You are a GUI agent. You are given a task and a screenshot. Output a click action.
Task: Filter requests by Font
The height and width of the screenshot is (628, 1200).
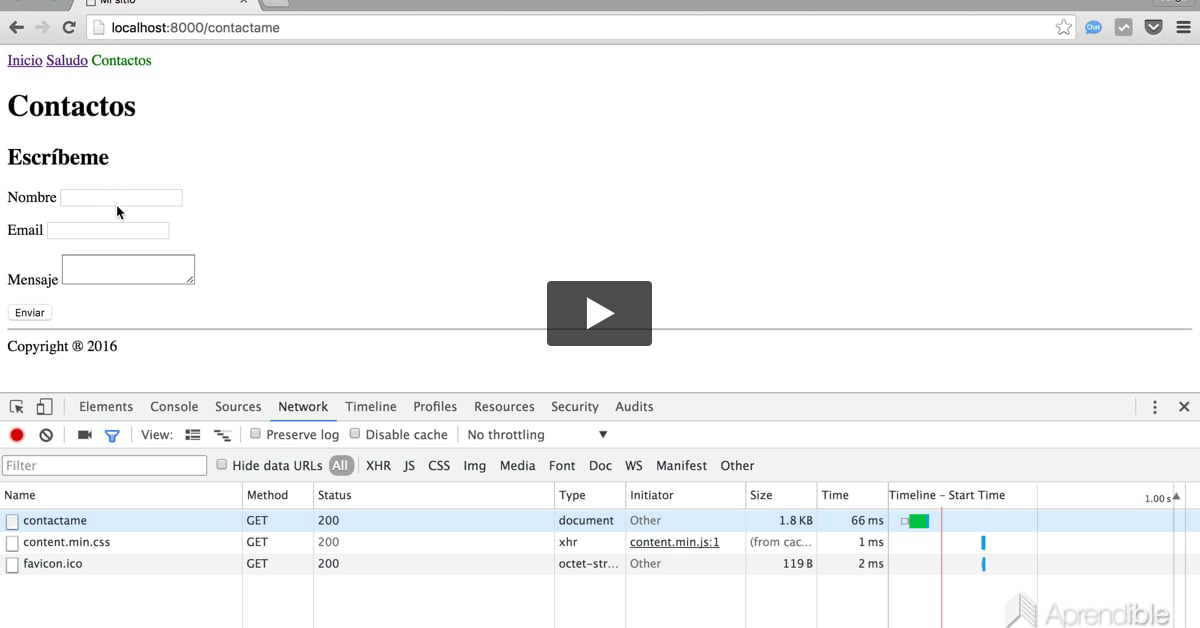[x=562, y=466]
